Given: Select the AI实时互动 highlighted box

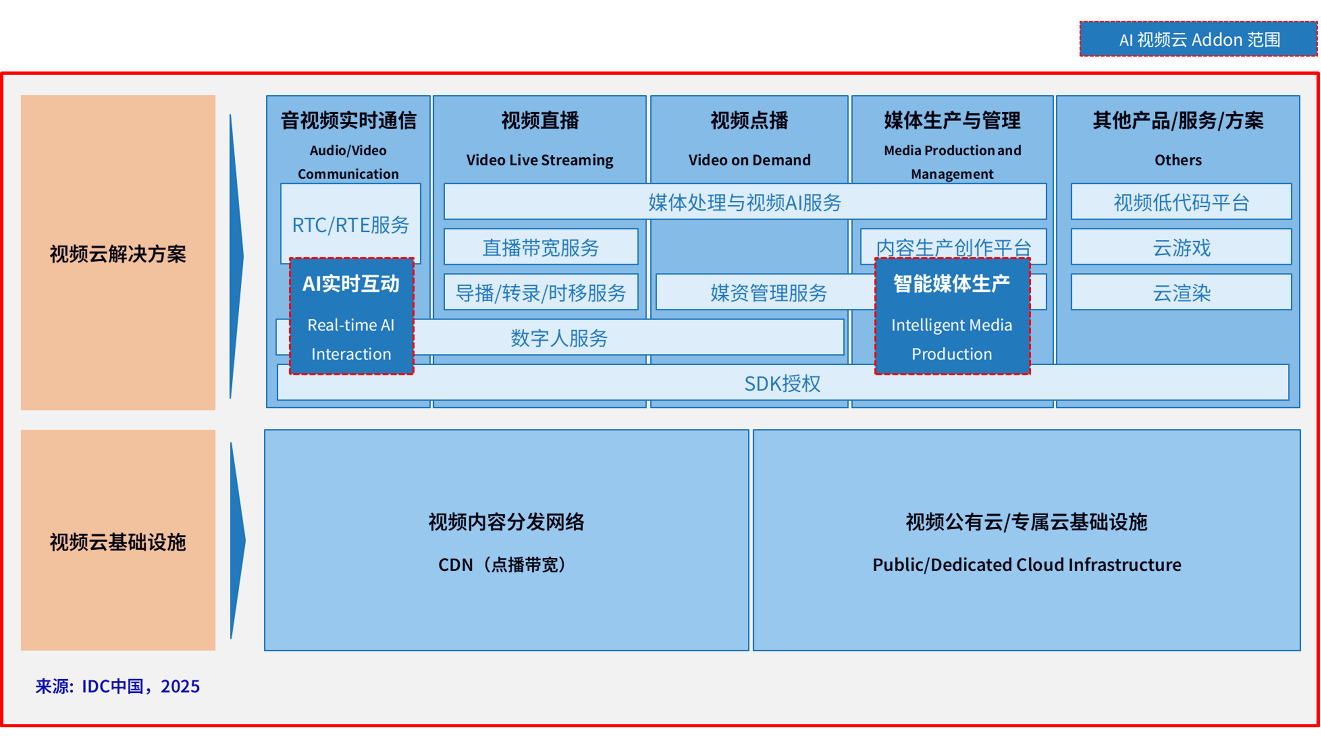Looking at the screenshot, I should tap(351, 316).
